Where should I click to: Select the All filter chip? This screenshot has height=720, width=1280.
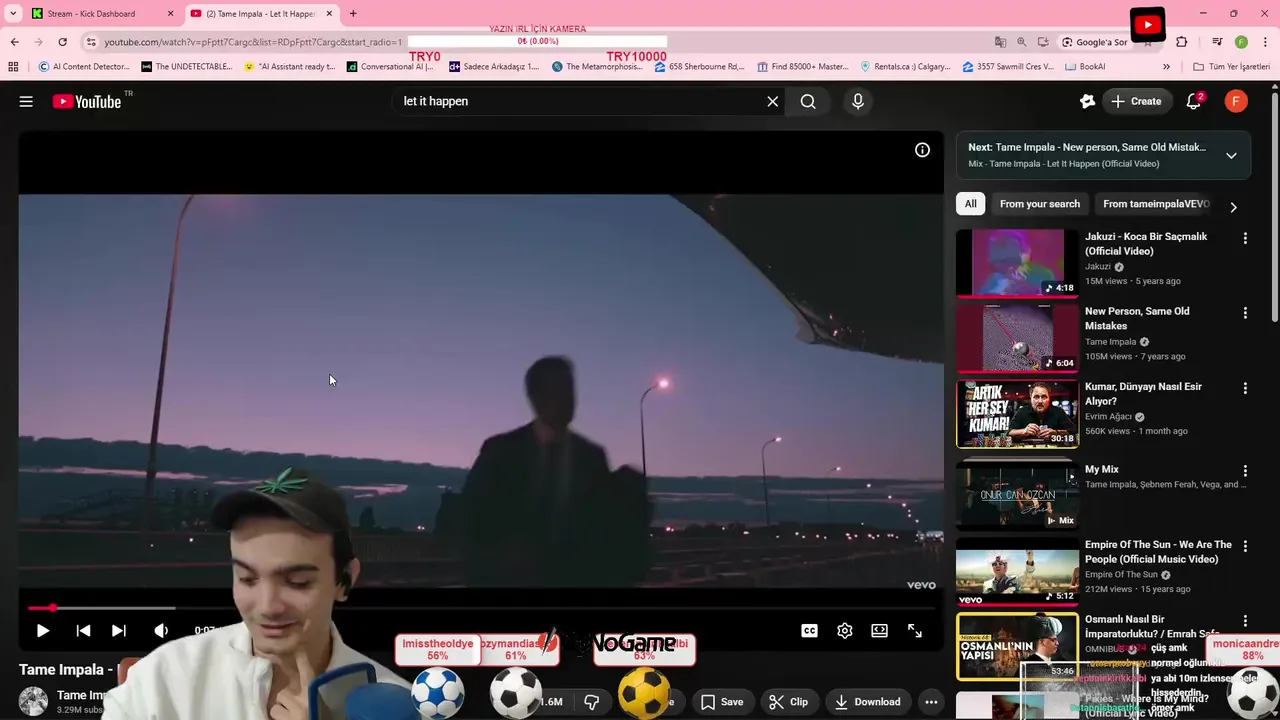[970, 204]
